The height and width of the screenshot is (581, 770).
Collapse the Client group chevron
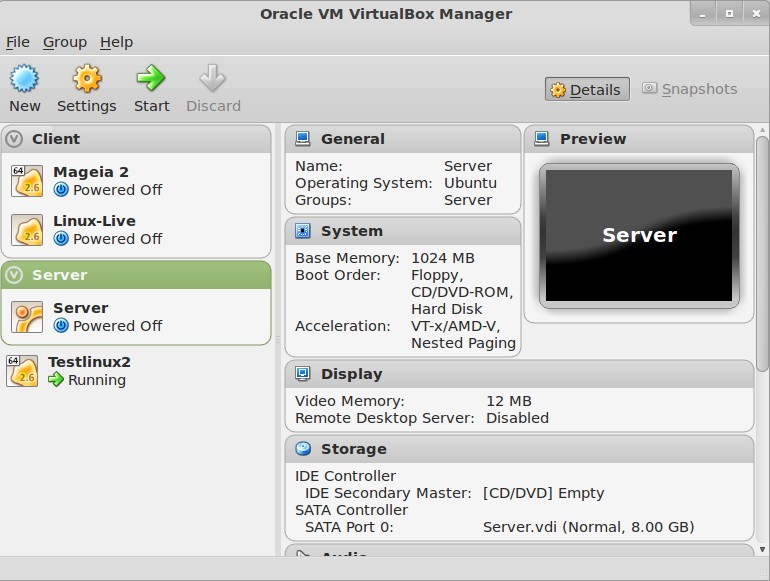coord(14,139)
